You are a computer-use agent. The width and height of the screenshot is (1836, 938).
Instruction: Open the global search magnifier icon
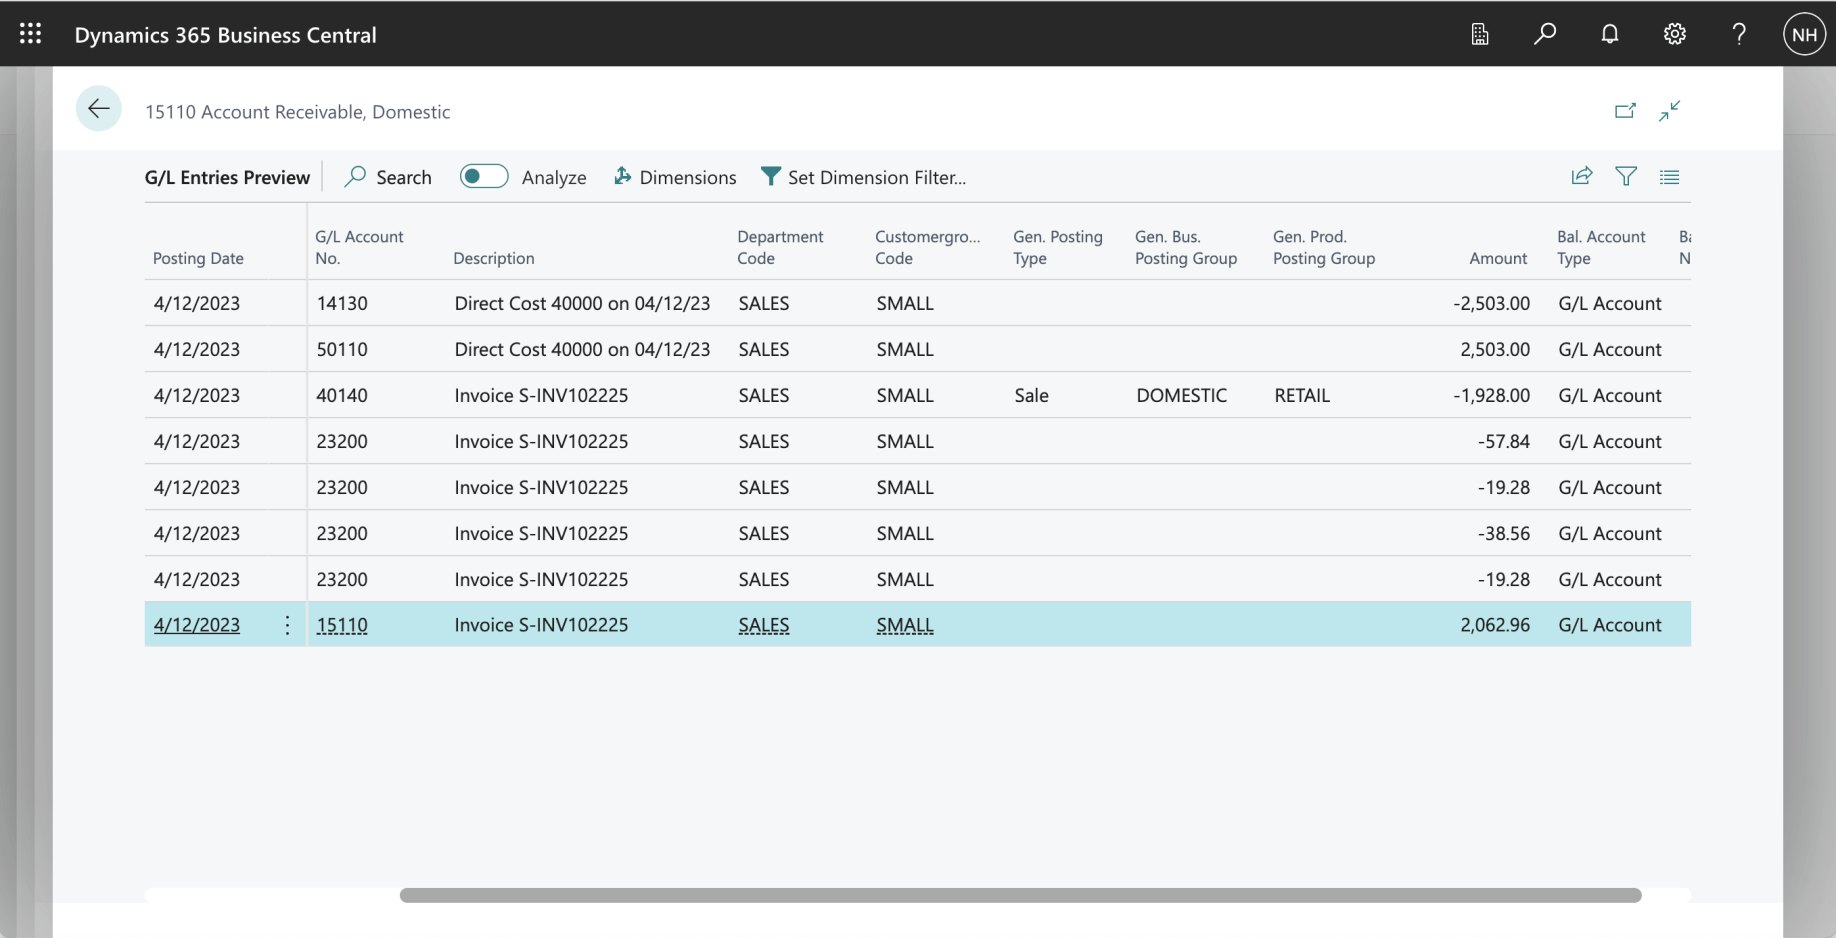point(1544,34)
